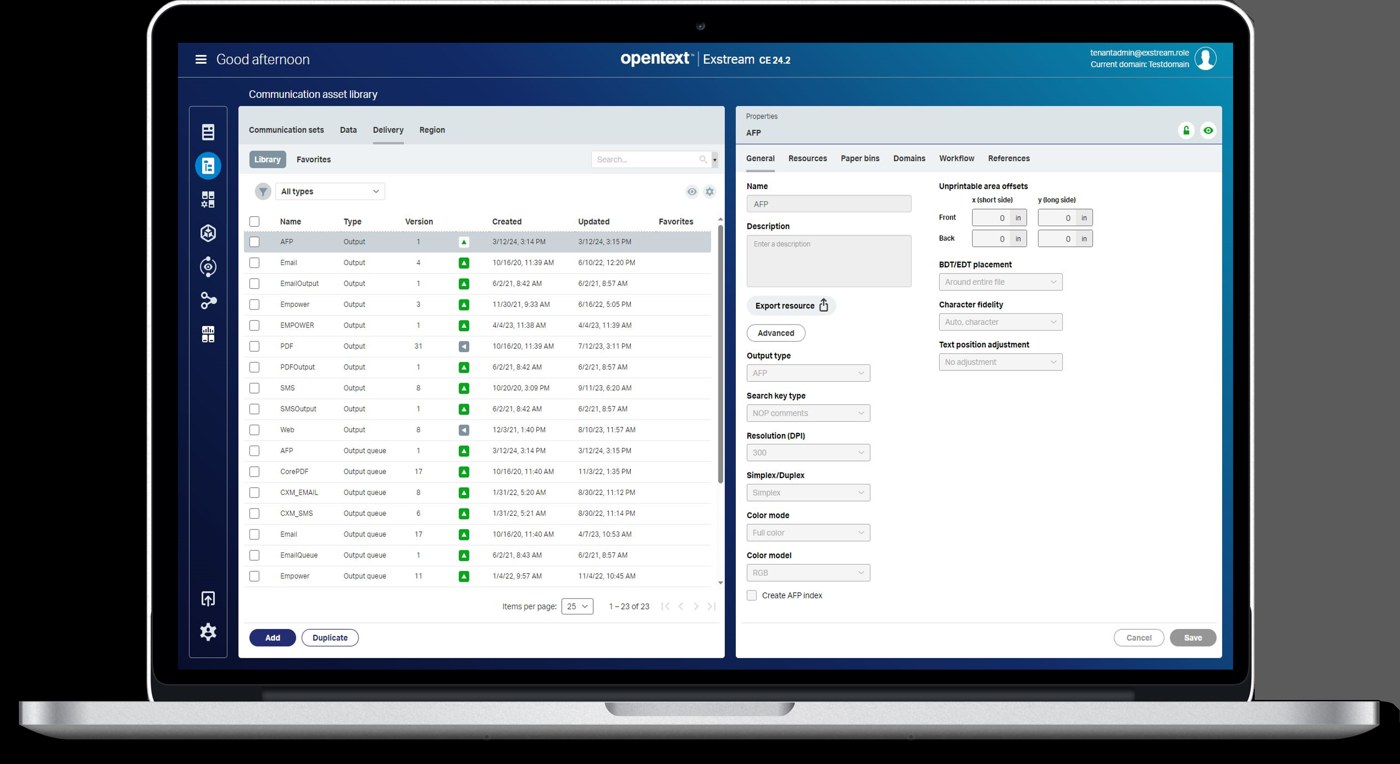Image resolution: width=1400 pixels, height=764 pixels.
Task: Click the Cancel button
Action: click(1139, 637)
